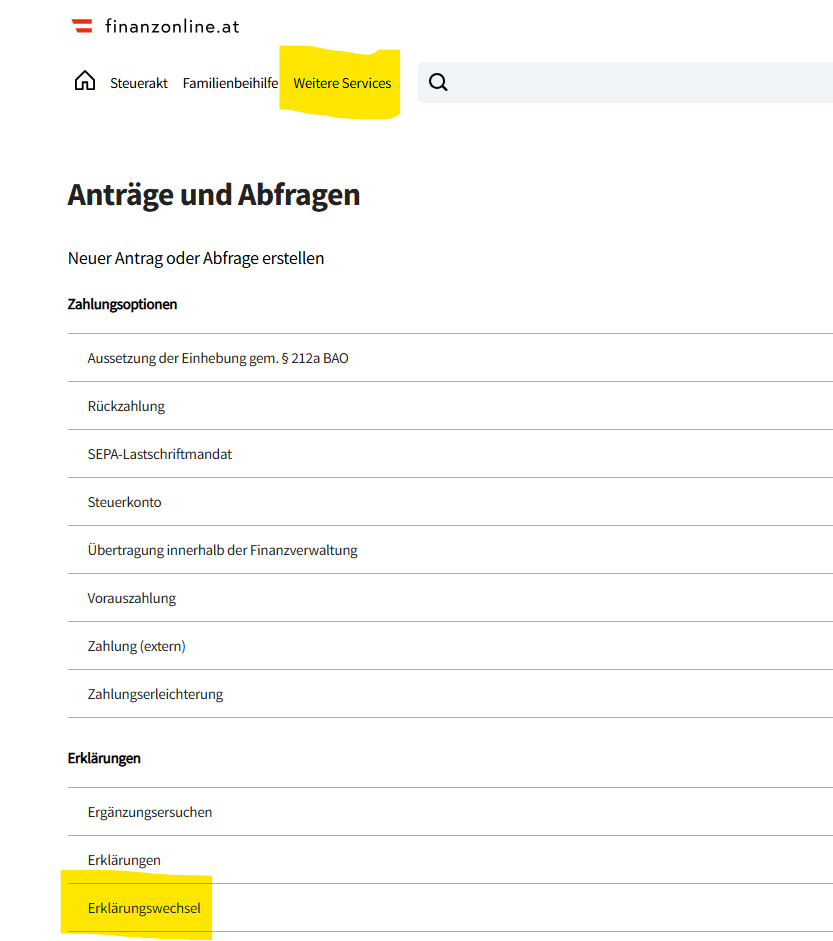Open the Familienbeihilfe menu item
The image size is (833, 941).
[230, 84]
